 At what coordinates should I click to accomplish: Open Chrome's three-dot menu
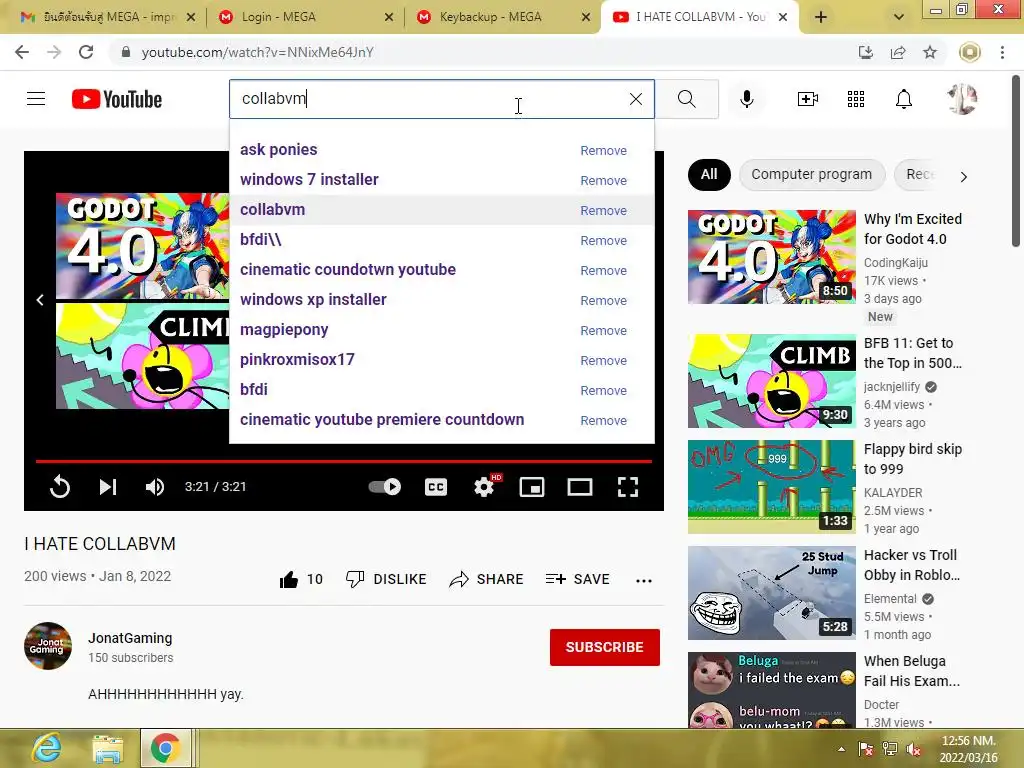click(1002, 52)
